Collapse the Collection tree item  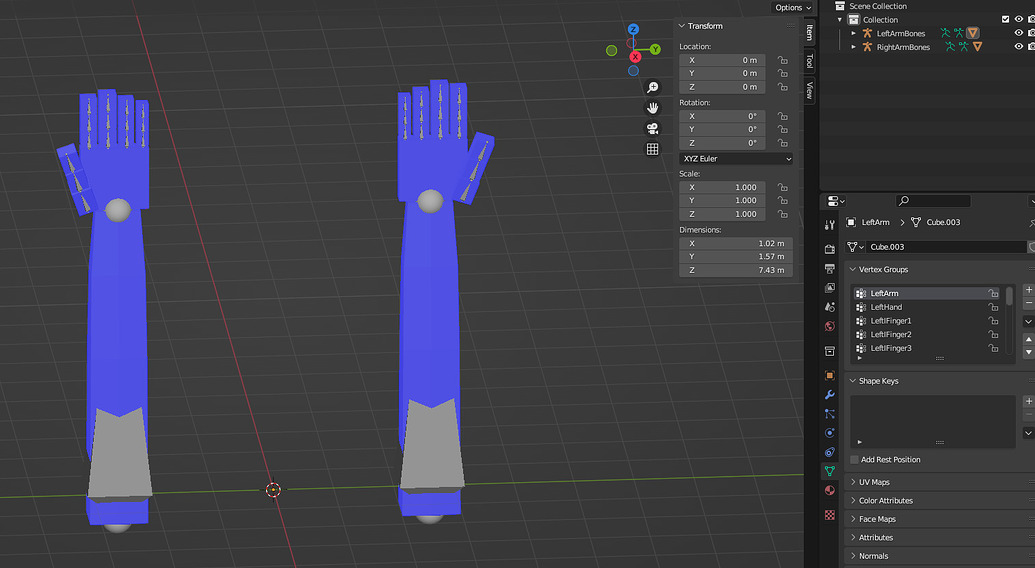(x=840, y=20)
